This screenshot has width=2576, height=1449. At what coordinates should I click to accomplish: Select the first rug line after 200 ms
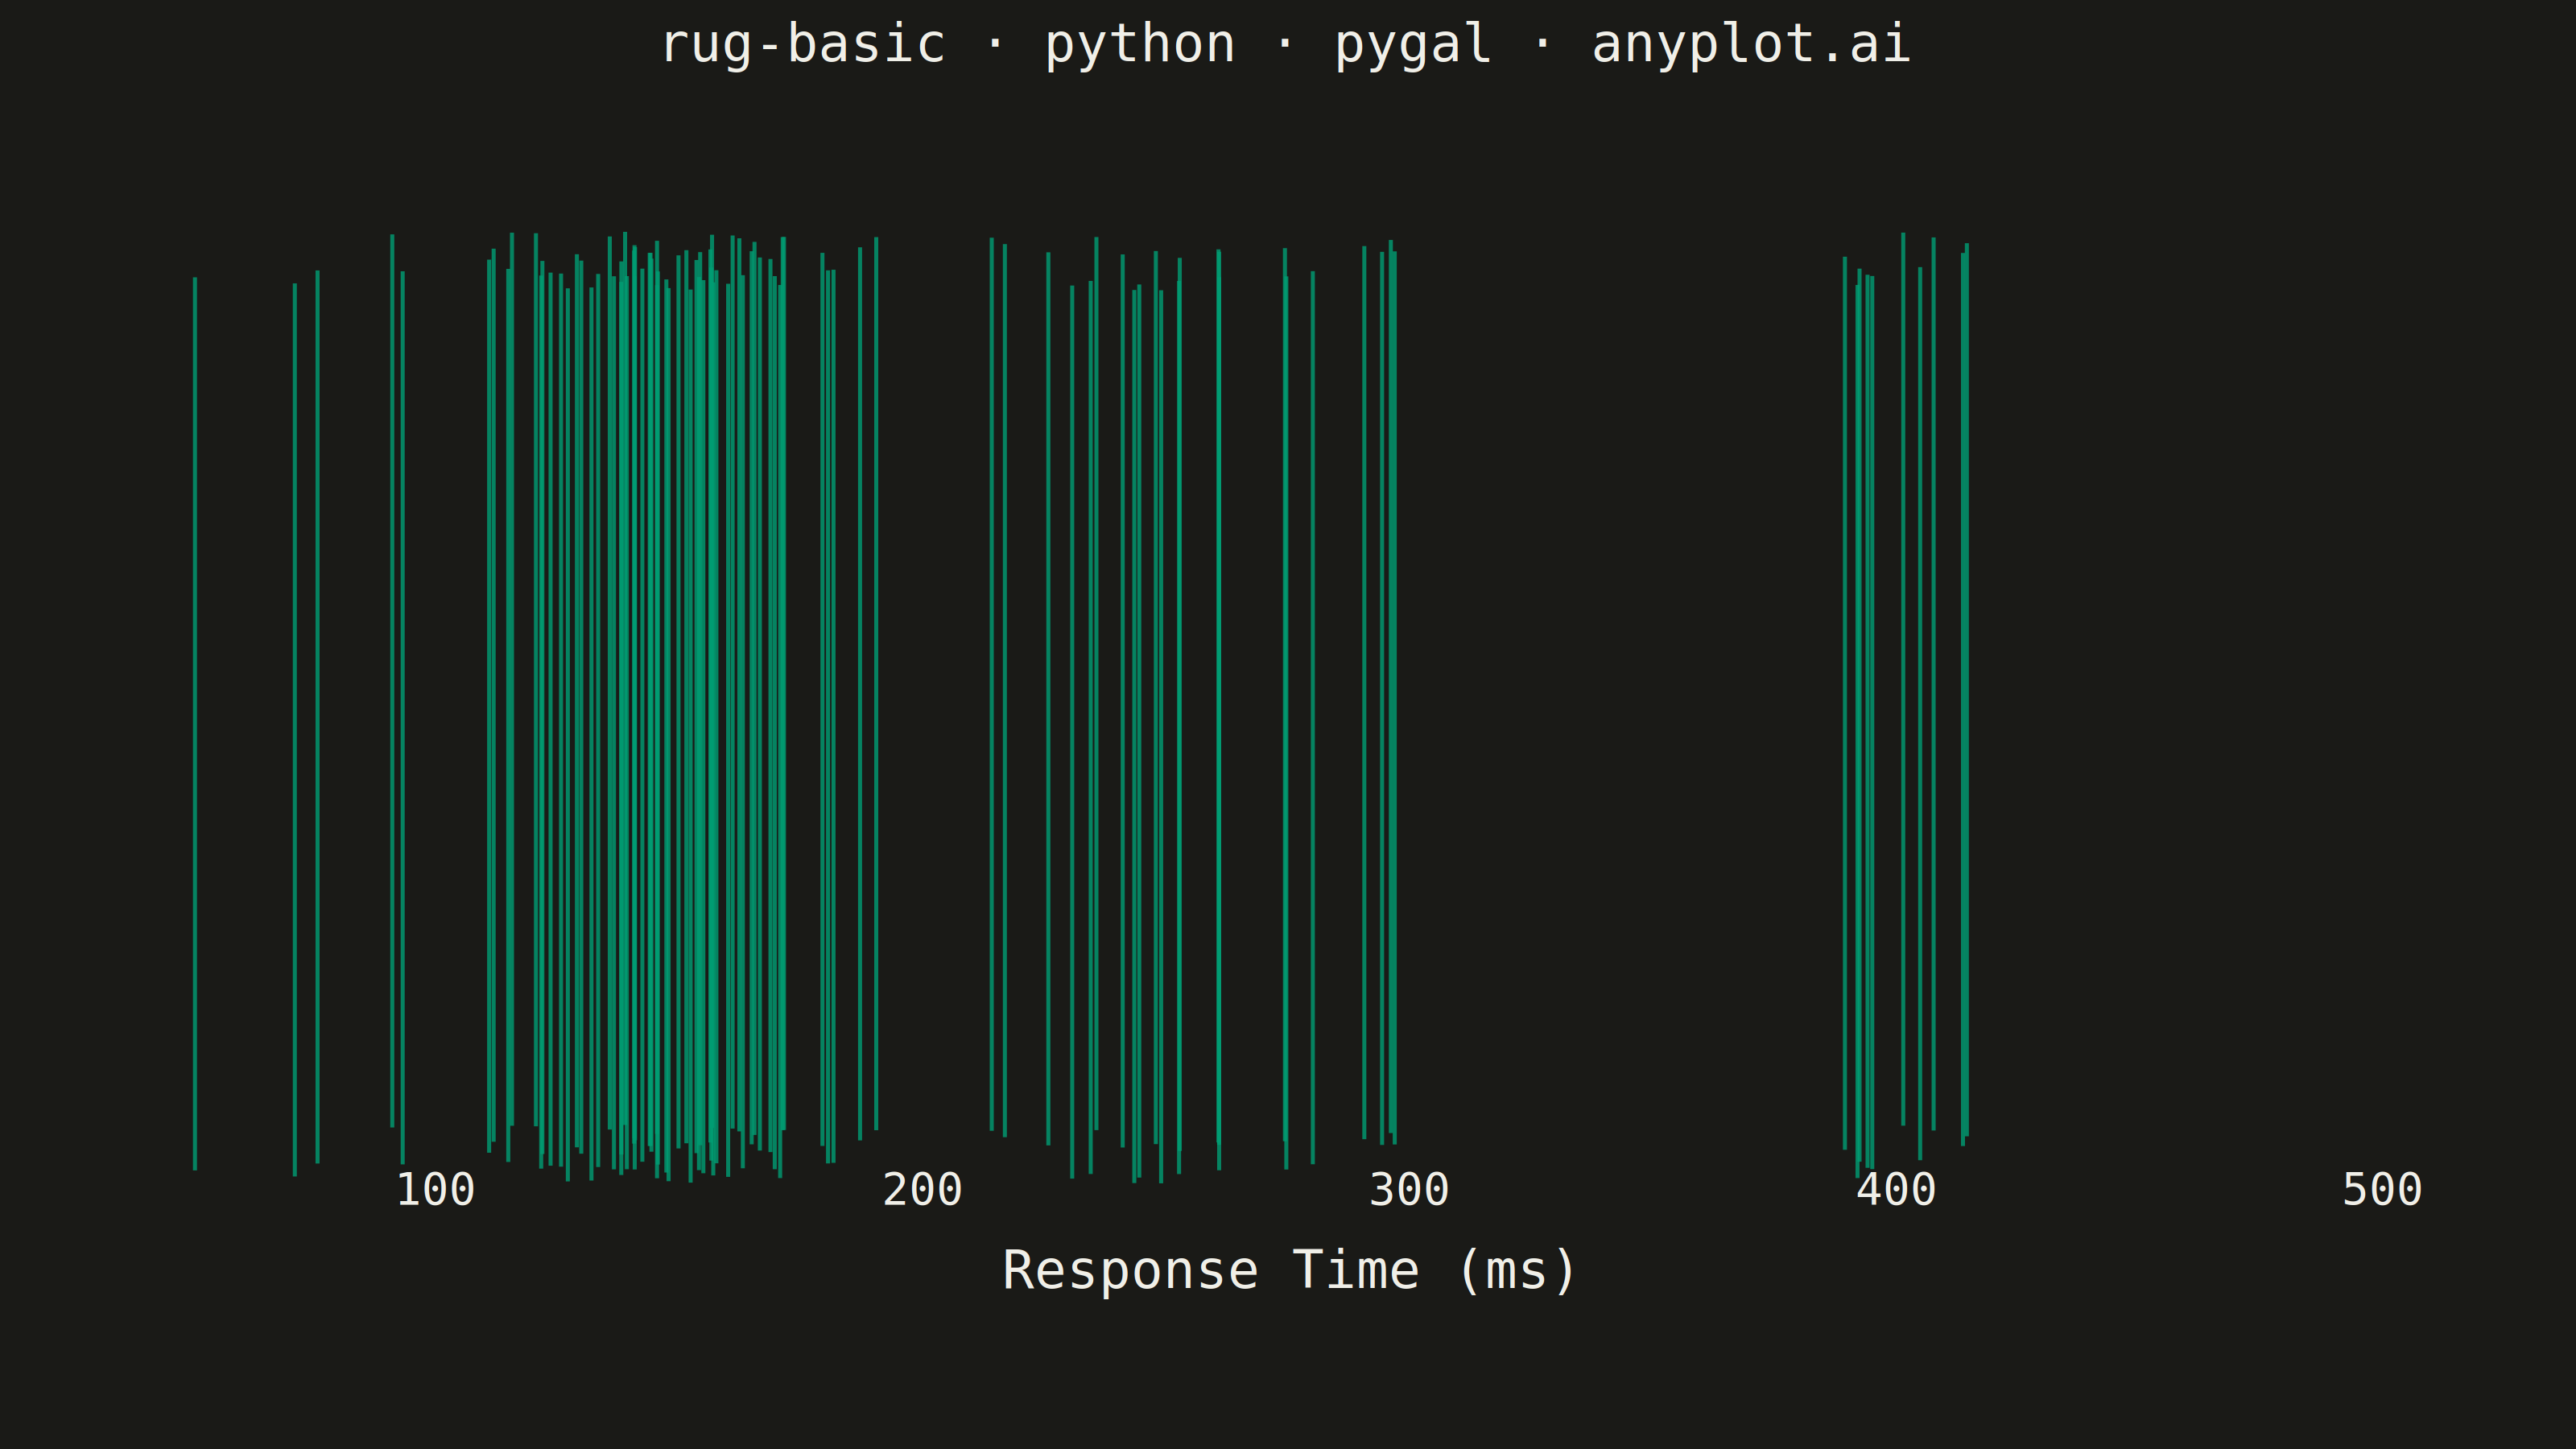[992, 684]
